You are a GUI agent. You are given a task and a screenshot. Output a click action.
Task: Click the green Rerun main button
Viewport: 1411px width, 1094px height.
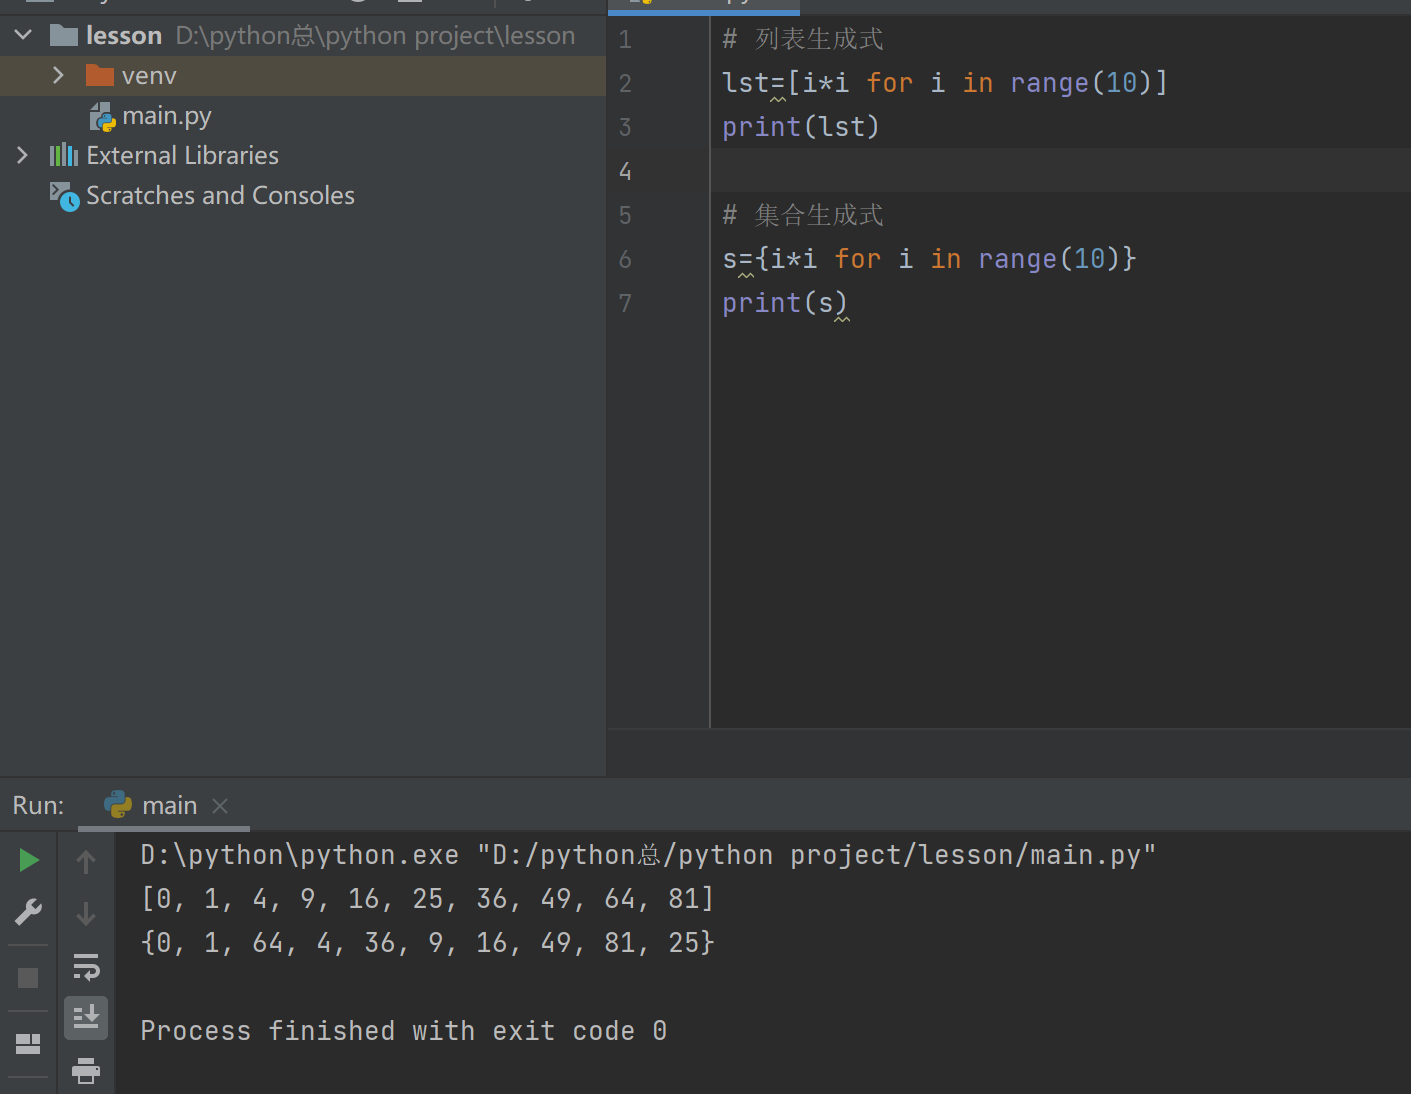pos(29,860)
